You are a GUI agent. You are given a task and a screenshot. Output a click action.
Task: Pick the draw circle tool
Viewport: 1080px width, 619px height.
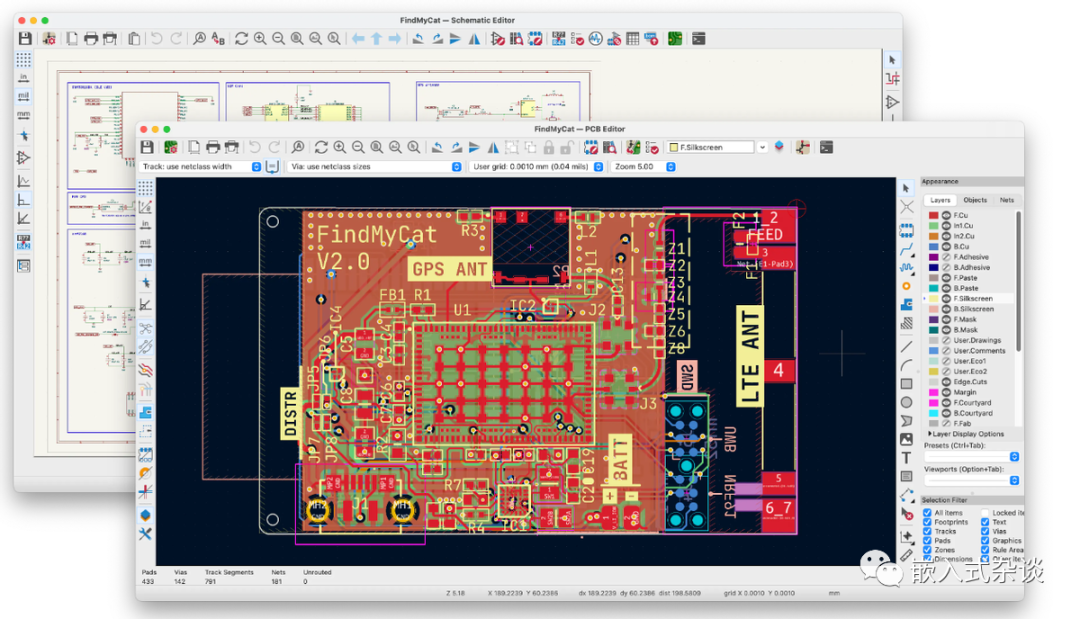[x=906, y=403]
